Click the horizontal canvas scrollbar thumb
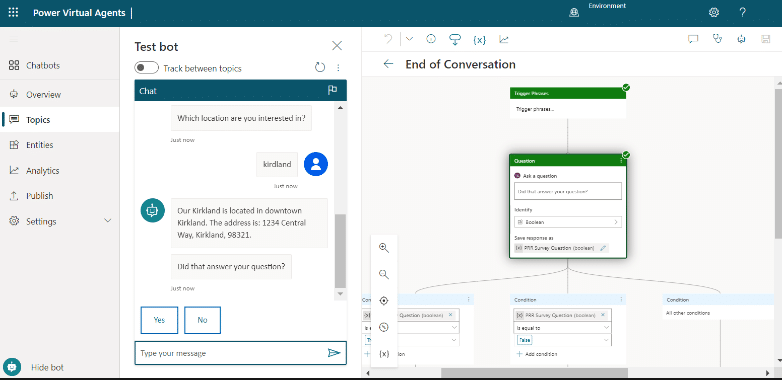Screen dimensions: 782x380 point(534,373)
